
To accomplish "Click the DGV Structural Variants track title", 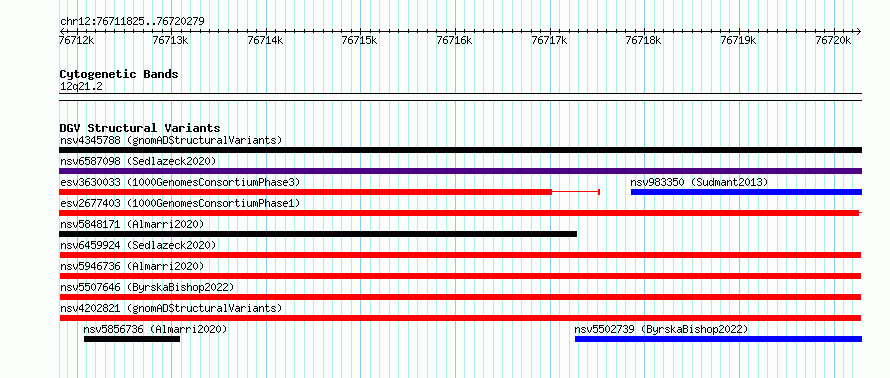I will [x=140, y=128].
